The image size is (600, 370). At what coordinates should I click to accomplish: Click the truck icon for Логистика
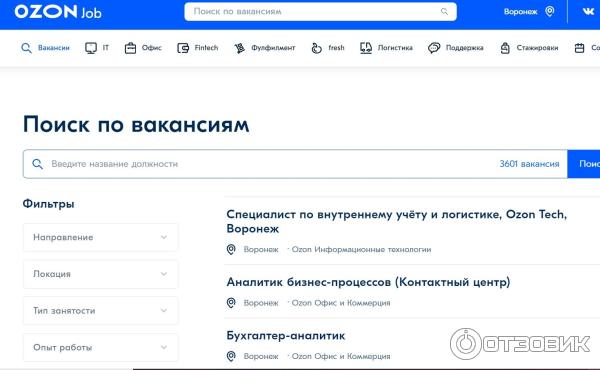coord(366,48)
